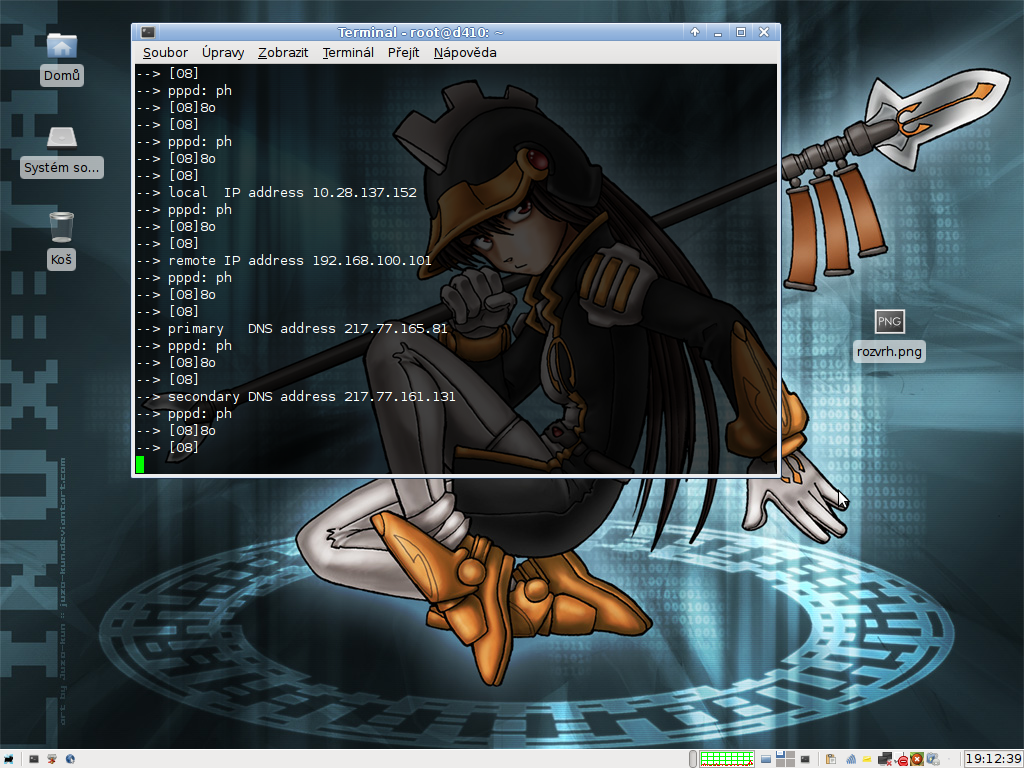The height and width of the screenshot is (768, 1024).
Task: Open the power manager plug tray icon
Action: [933, 759]
